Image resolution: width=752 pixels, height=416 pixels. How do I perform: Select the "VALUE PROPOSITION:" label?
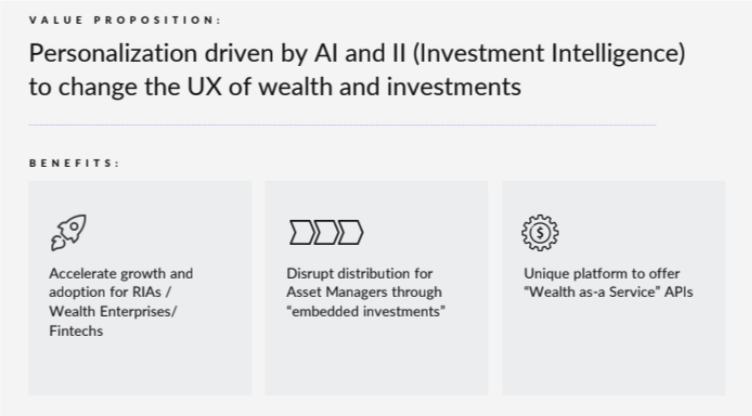tap(125, 20)
